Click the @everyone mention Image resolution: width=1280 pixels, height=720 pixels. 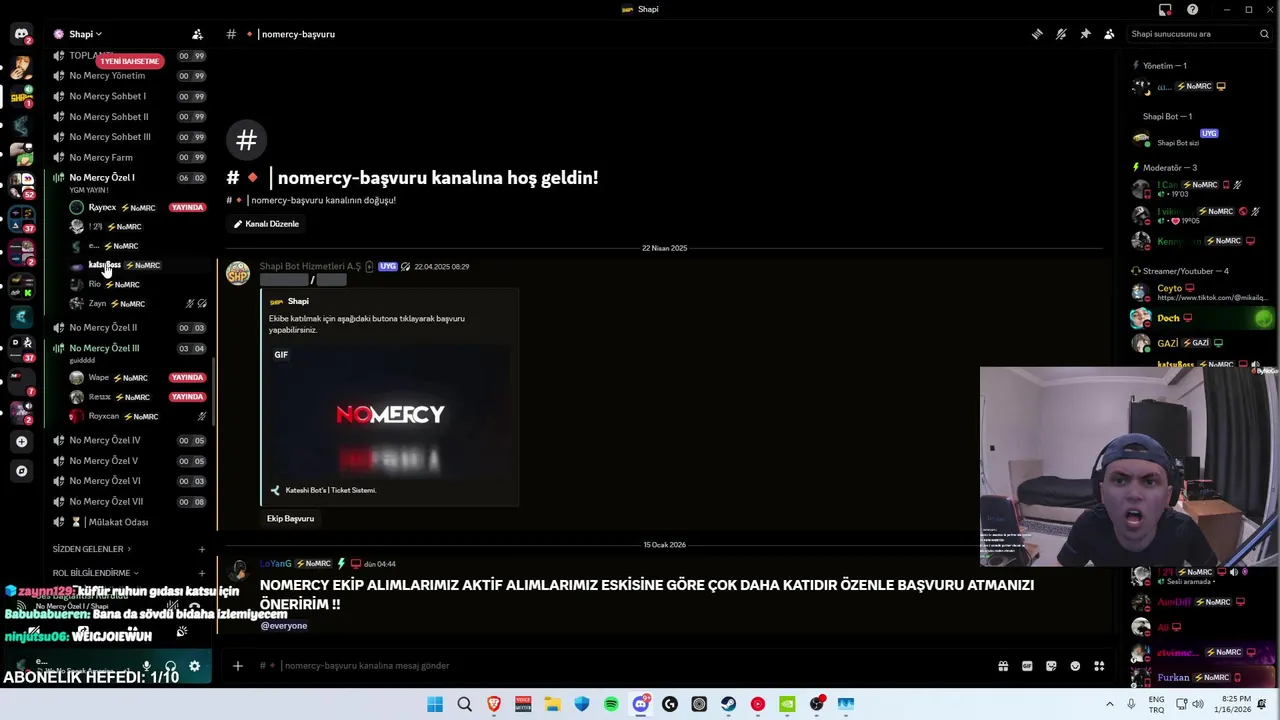click(x=283, y=625)
